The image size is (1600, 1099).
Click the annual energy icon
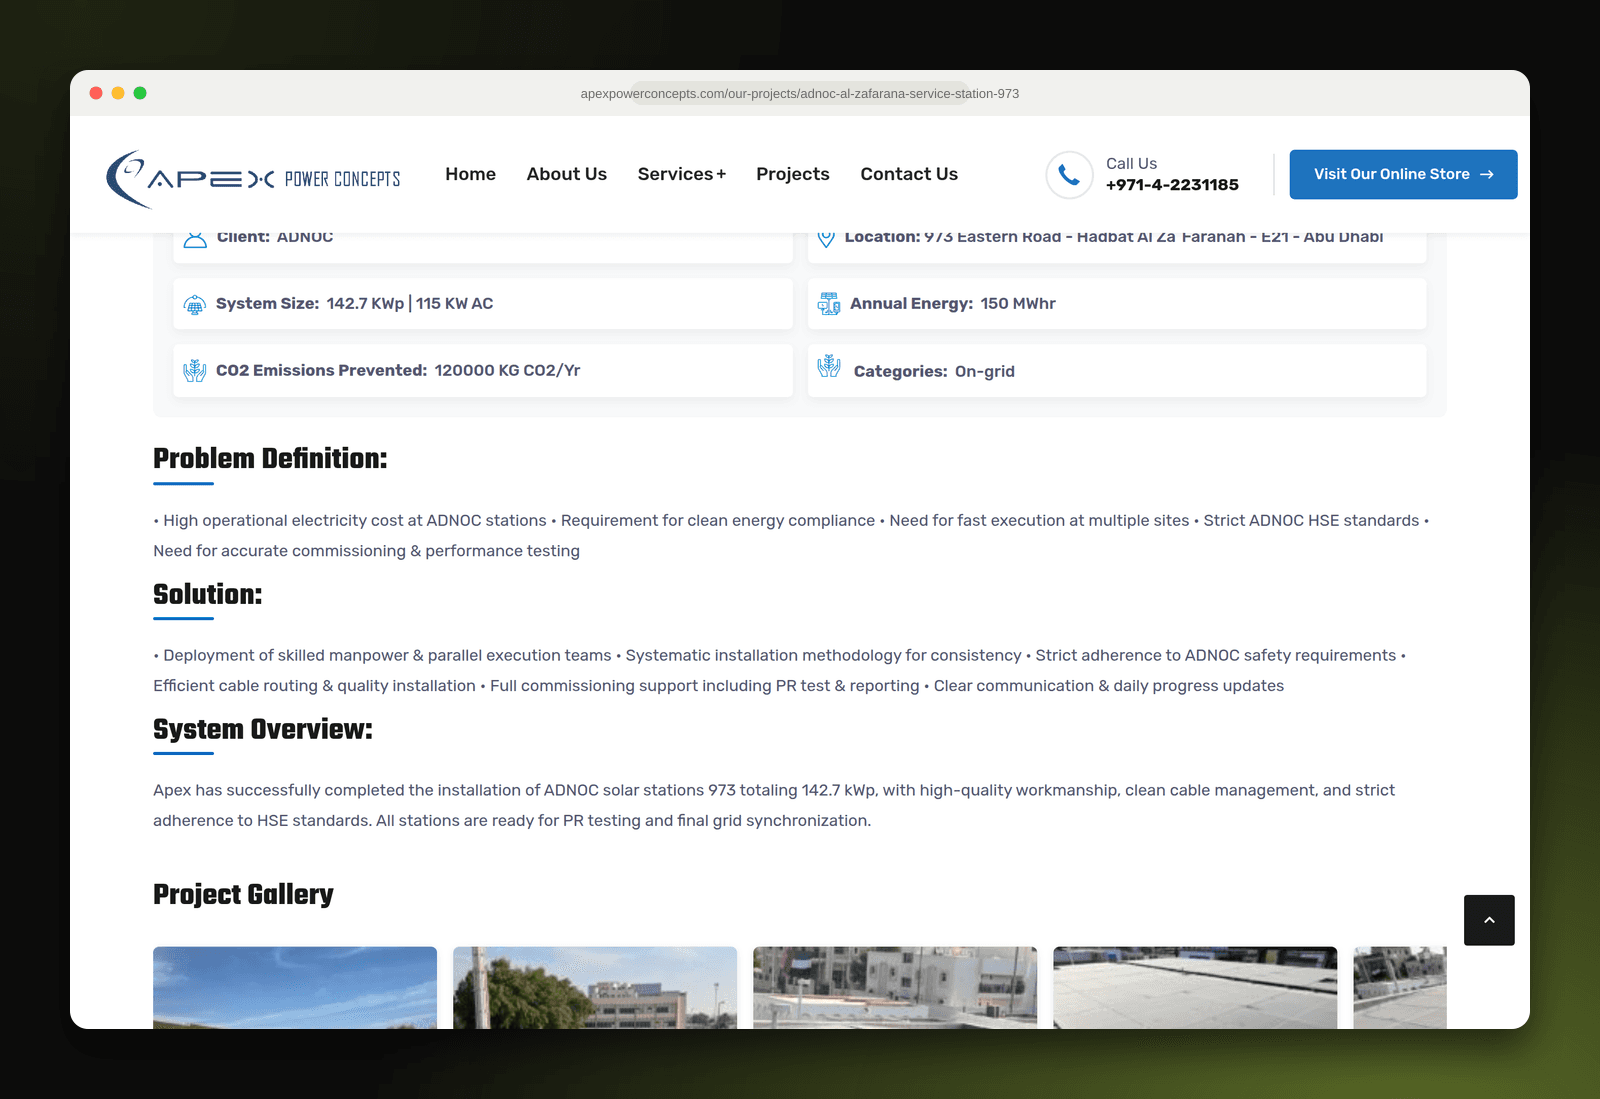coord(829,304)
